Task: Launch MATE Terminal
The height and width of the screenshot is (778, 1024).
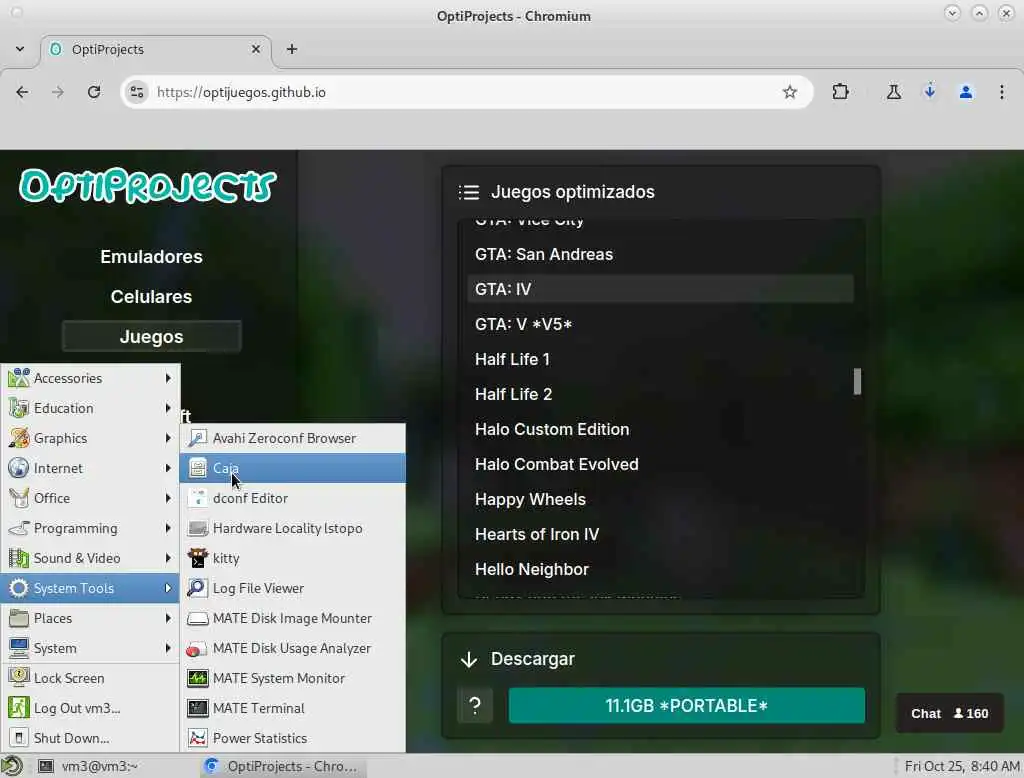Action: [293, 709]
